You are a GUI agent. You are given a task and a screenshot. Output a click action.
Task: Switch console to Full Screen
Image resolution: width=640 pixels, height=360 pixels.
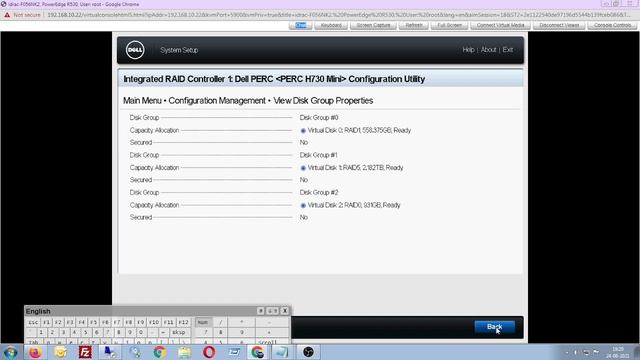[449, 25]
